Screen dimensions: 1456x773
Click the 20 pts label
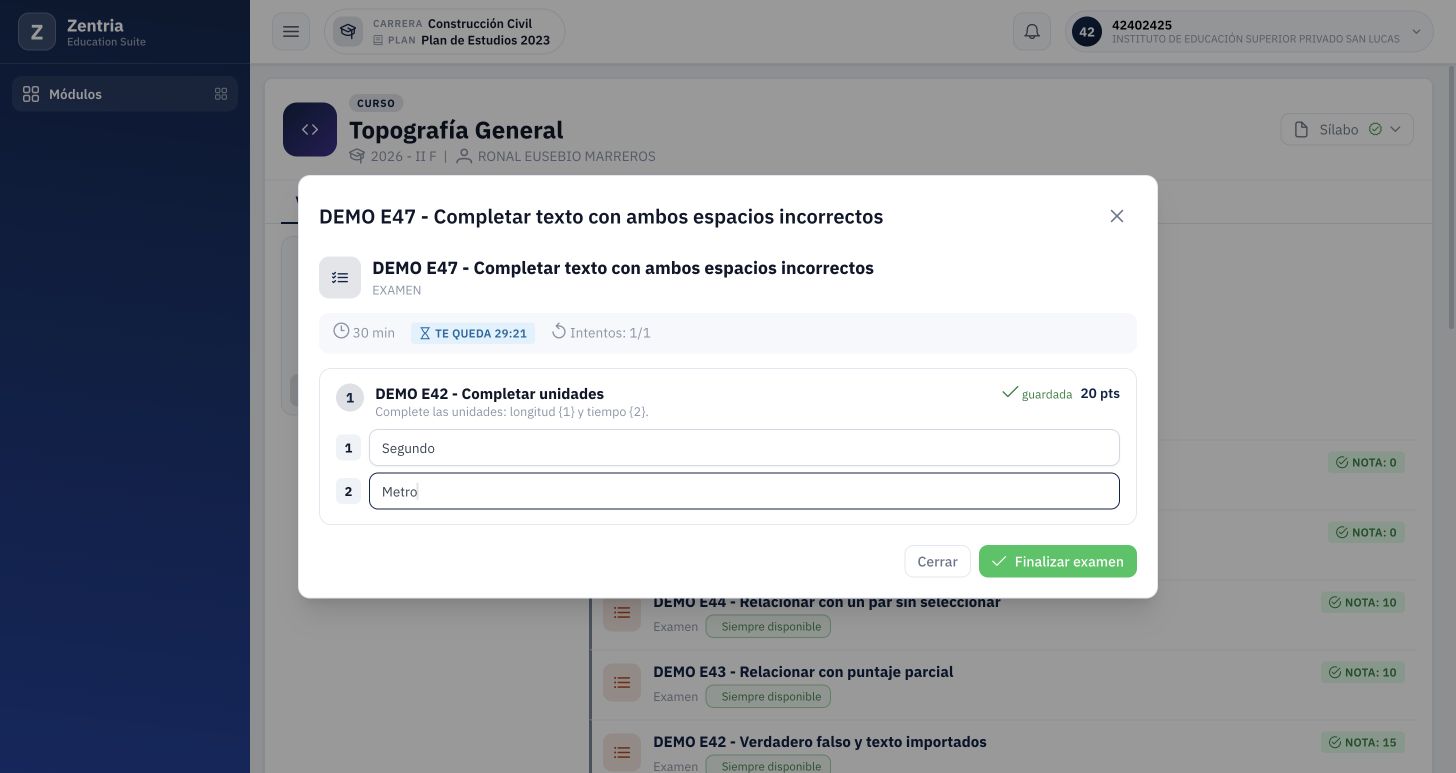coord(1100,393)
